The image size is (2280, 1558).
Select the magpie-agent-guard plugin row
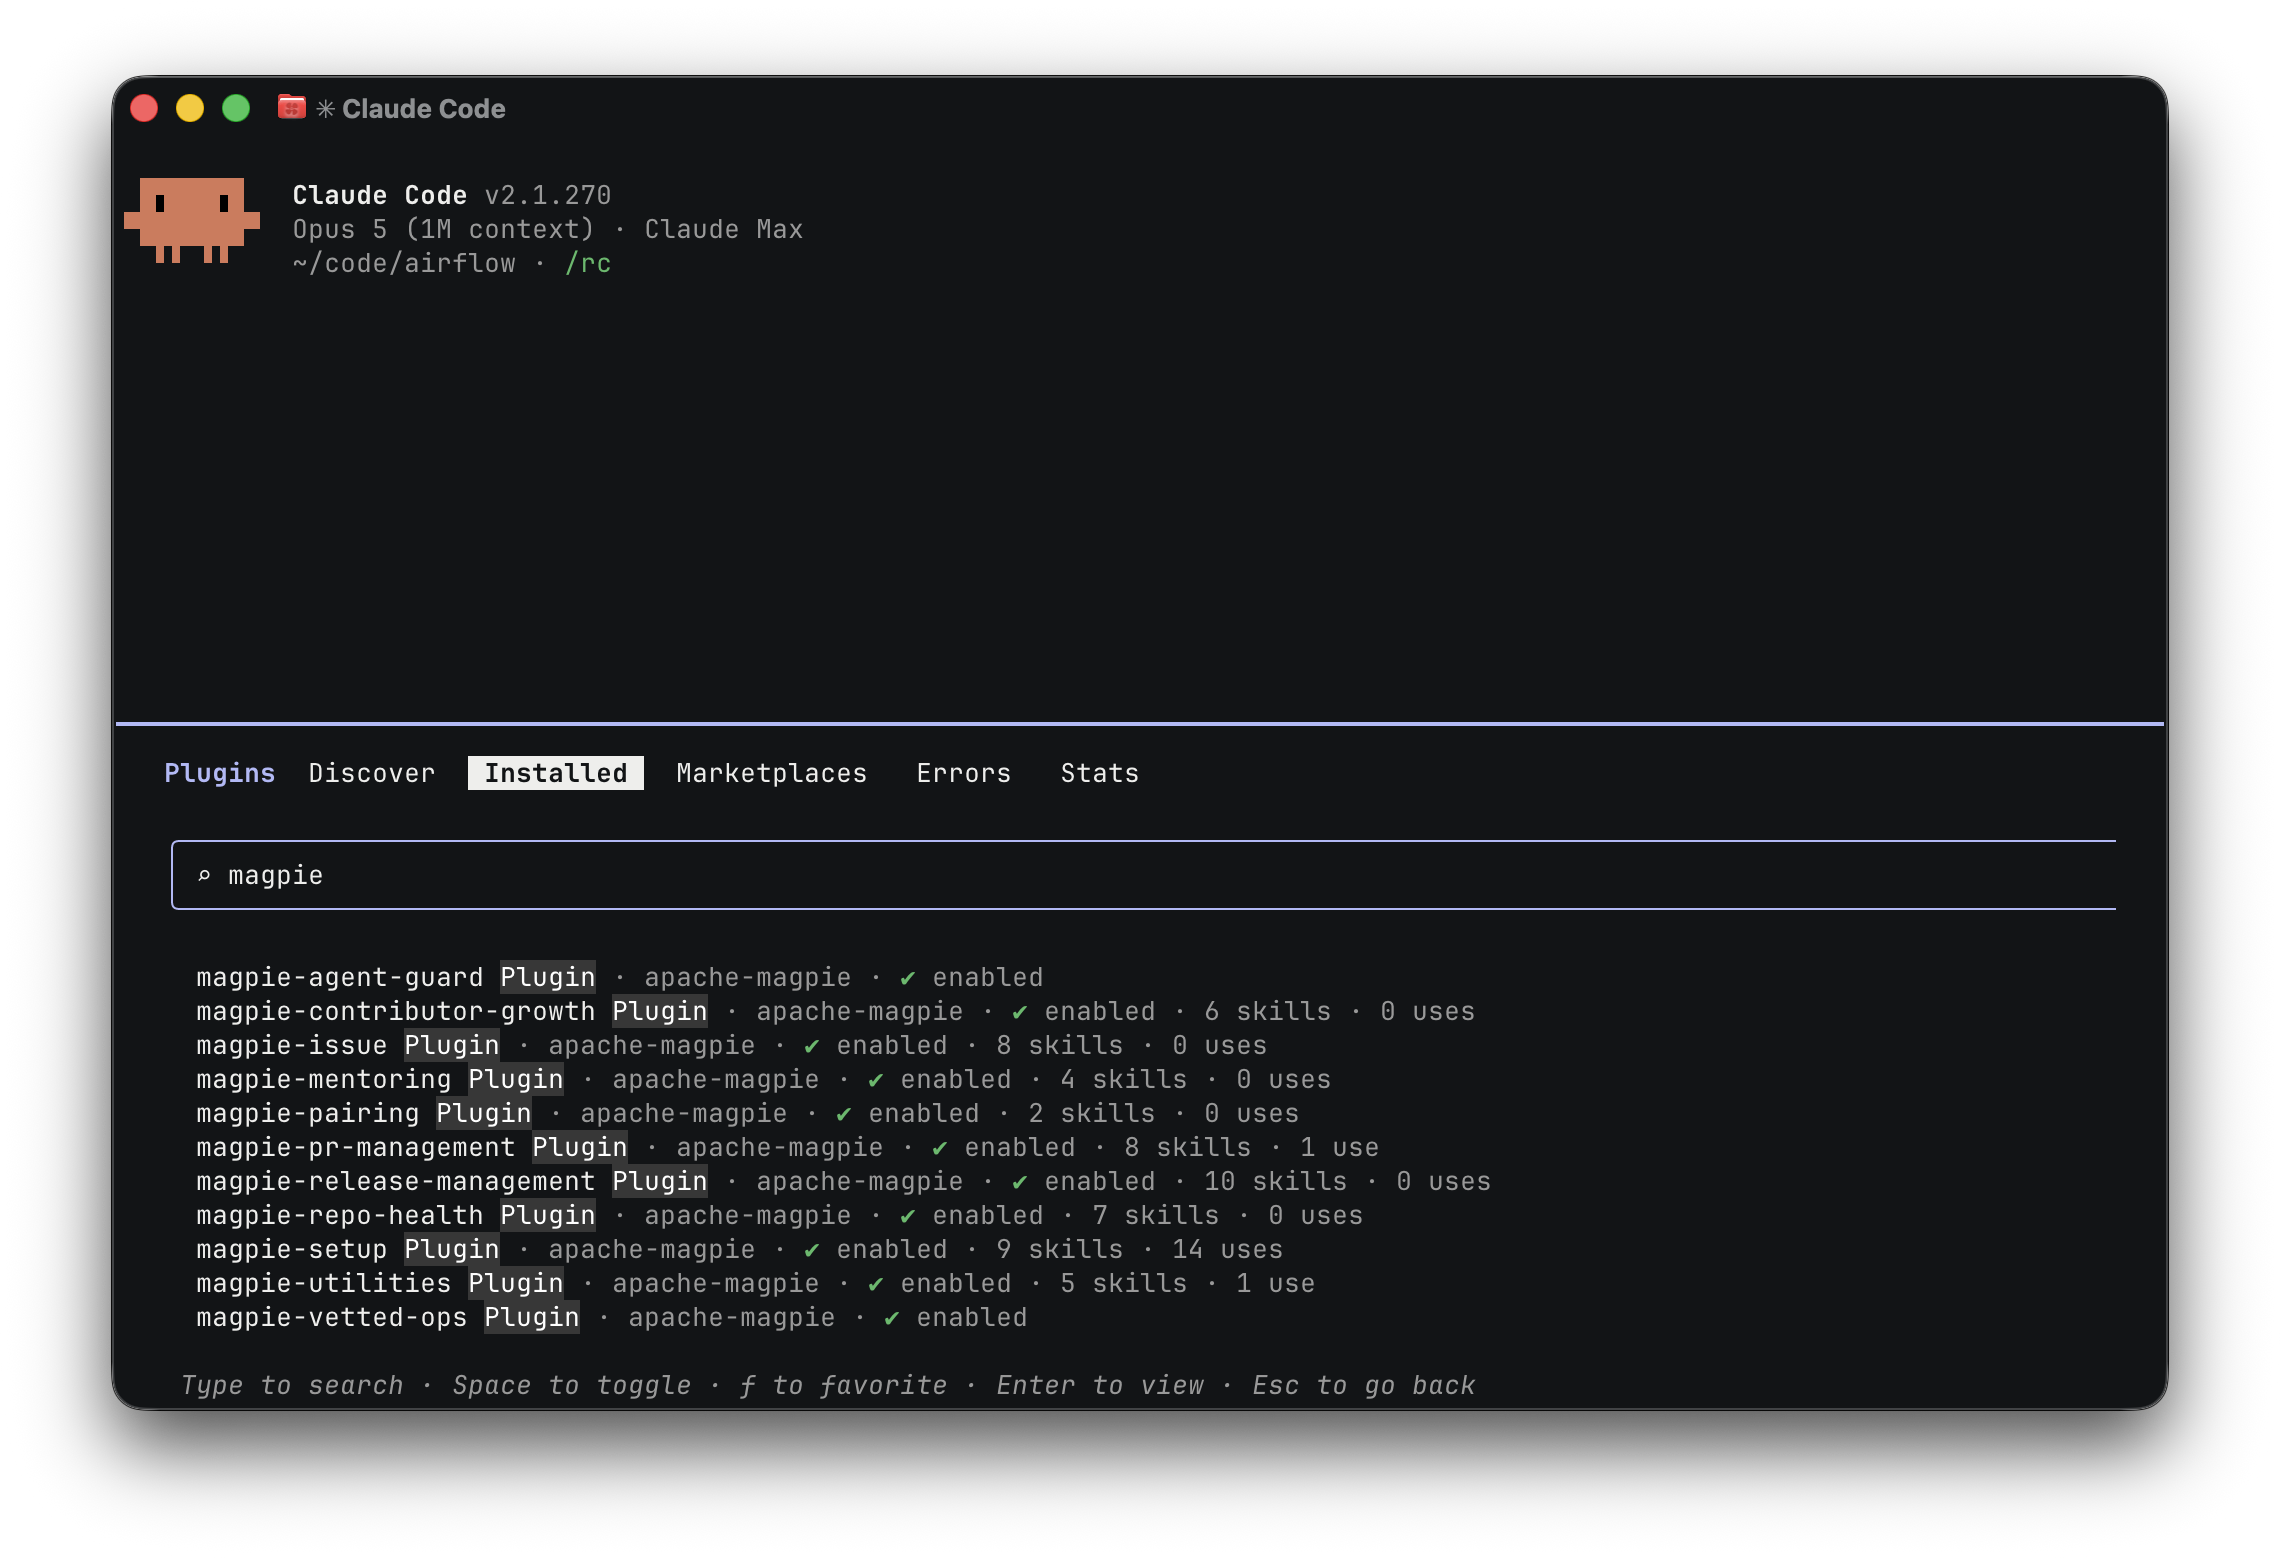point(620,977)
